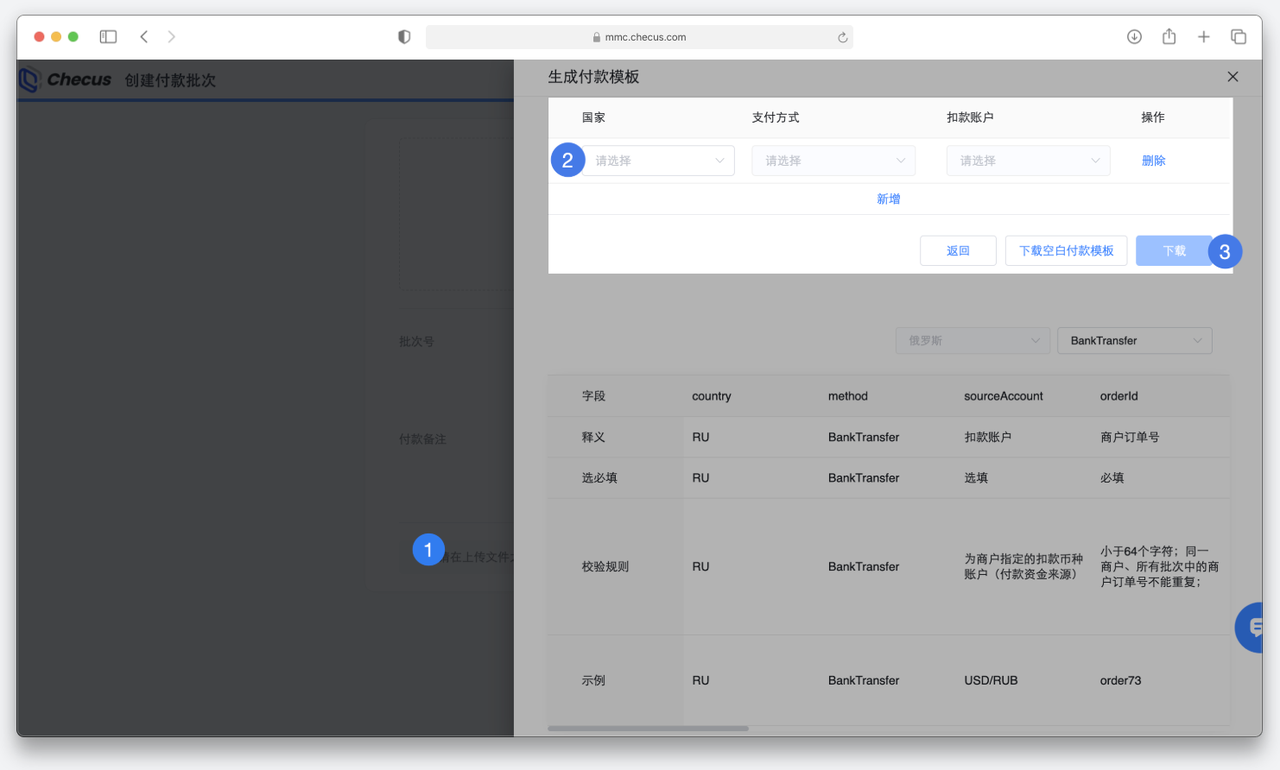Click the Share icon in toolbar
The image size is (1280, 770).
point(1168,37)
